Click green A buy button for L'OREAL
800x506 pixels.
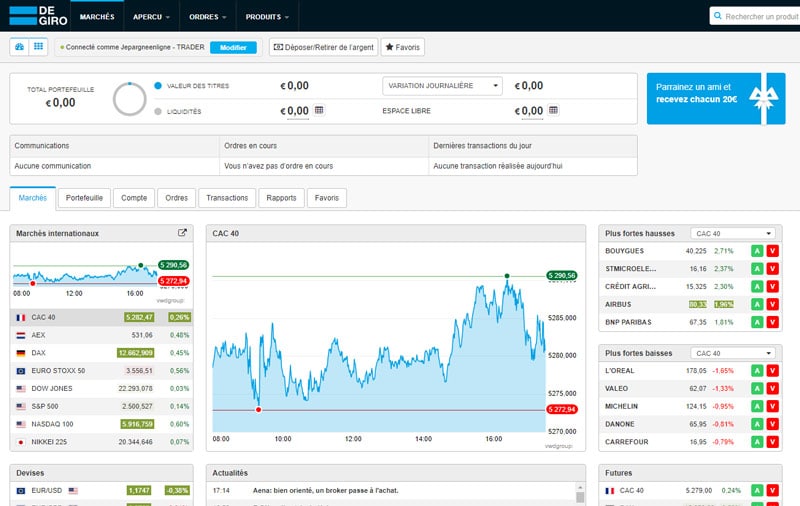click(757, 371)
